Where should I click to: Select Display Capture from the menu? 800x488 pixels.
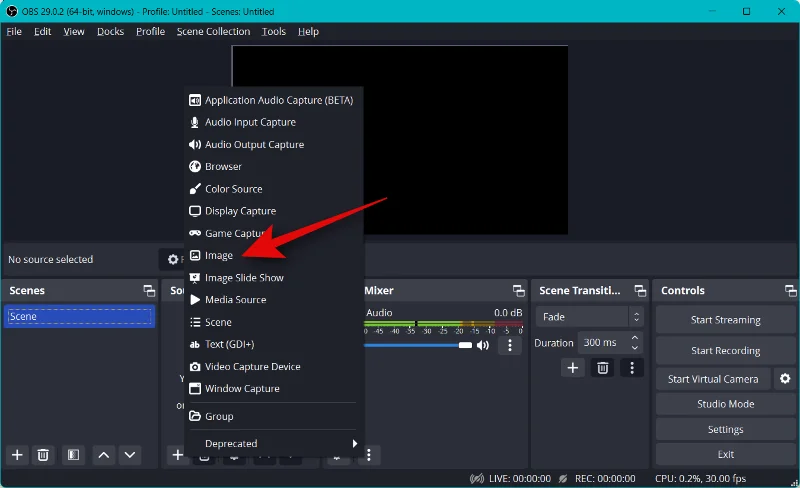pos(273,211)
